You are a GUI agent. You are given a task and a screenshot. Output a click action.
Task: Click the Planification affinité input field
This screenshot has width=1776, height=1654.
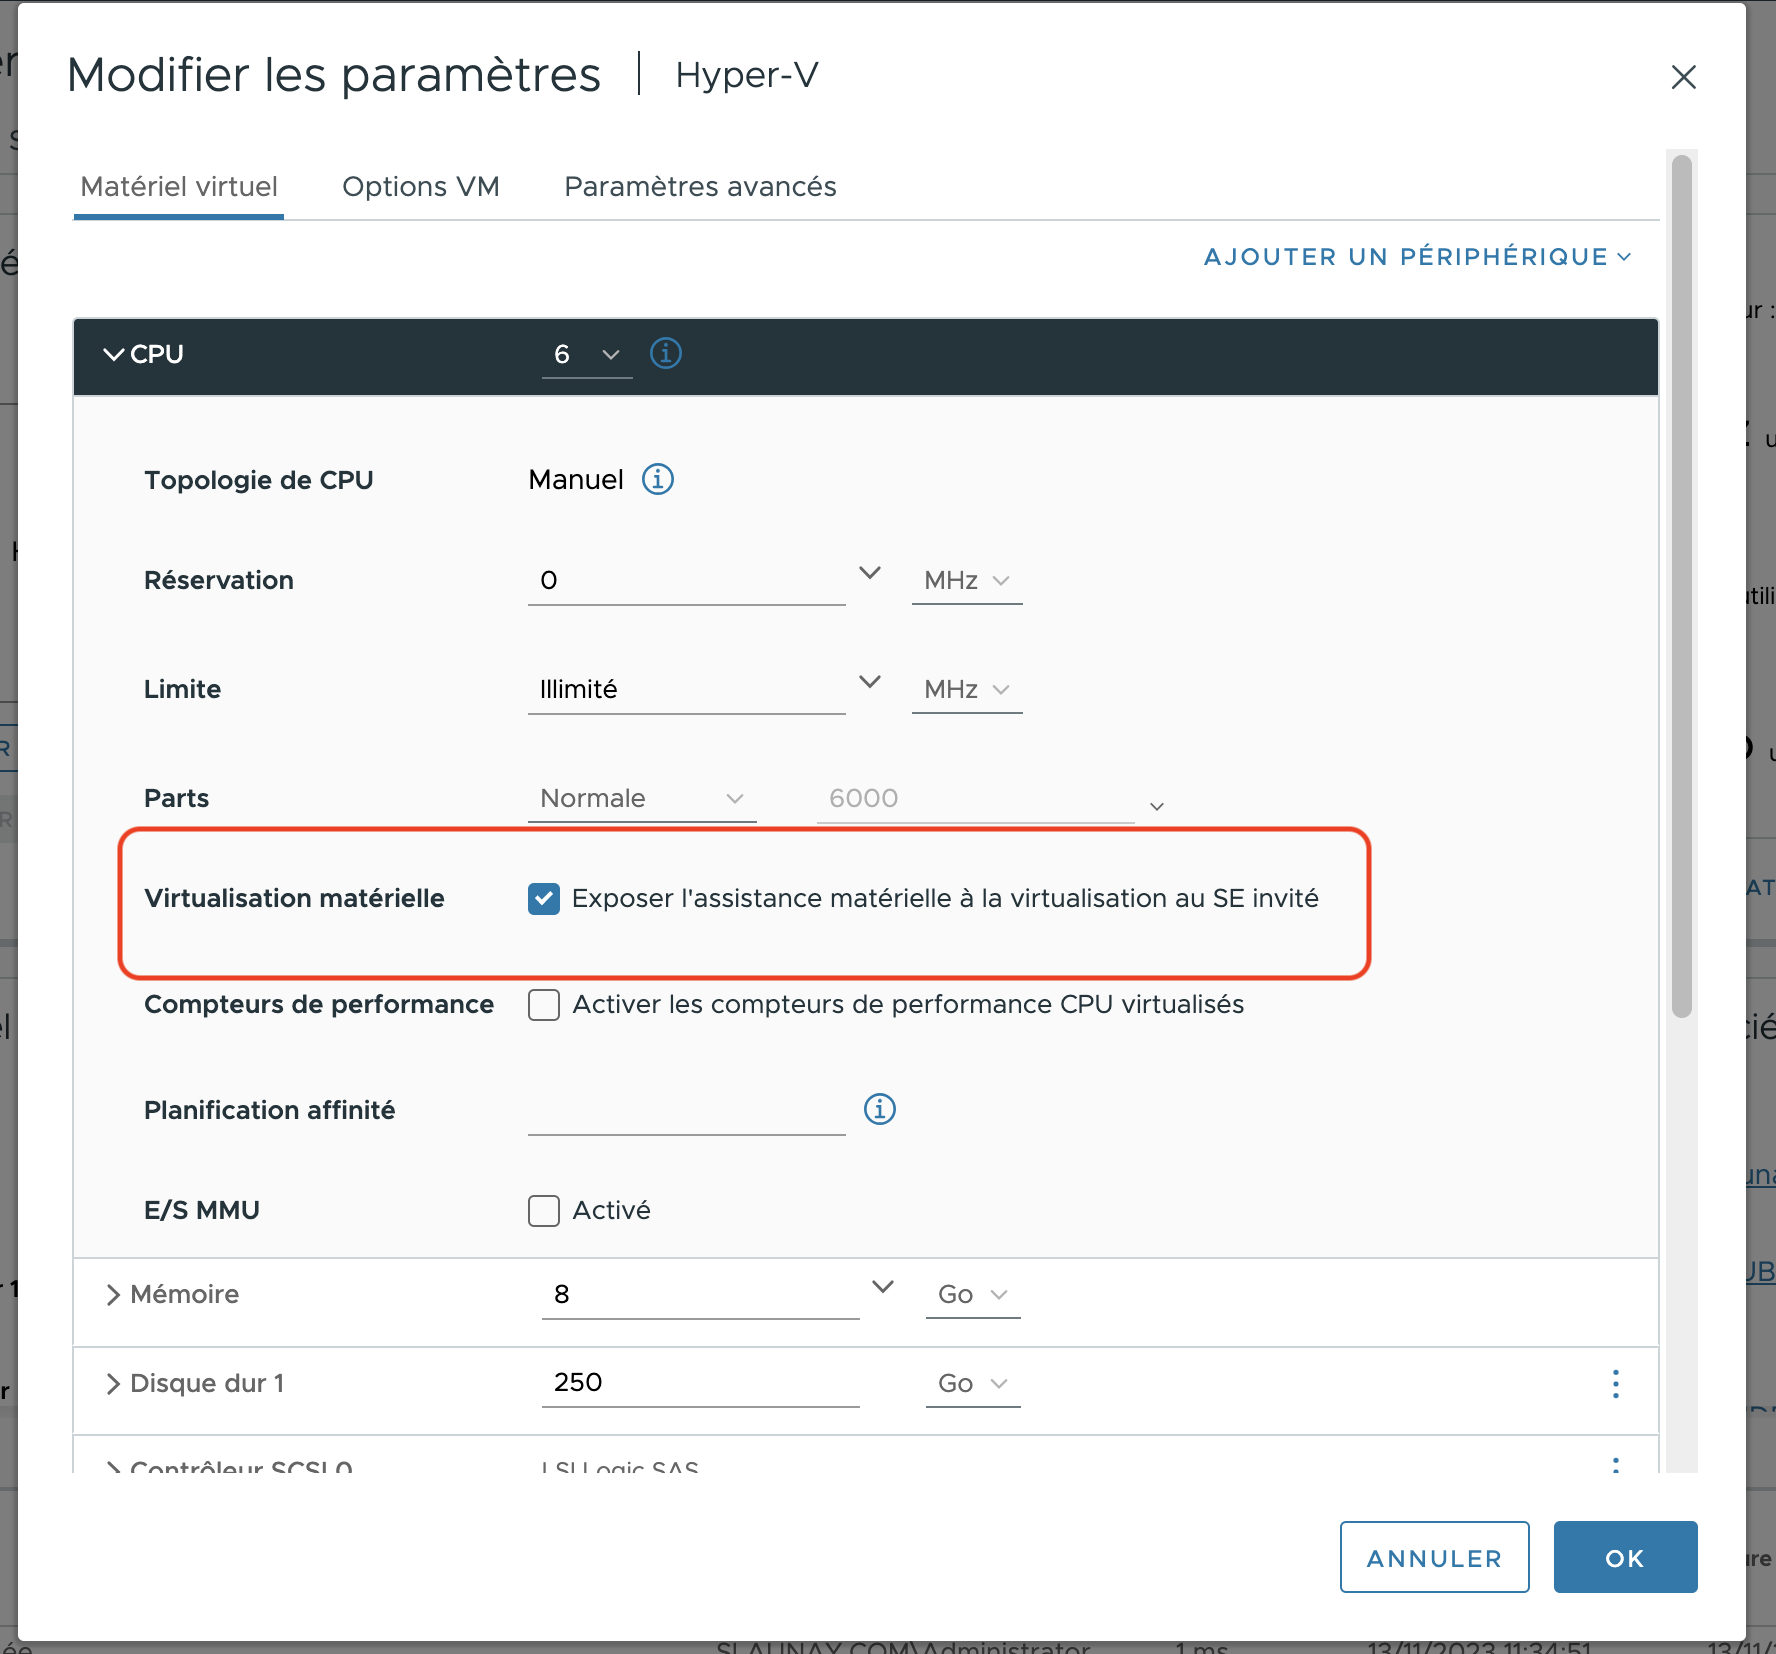click(686, 1112)
